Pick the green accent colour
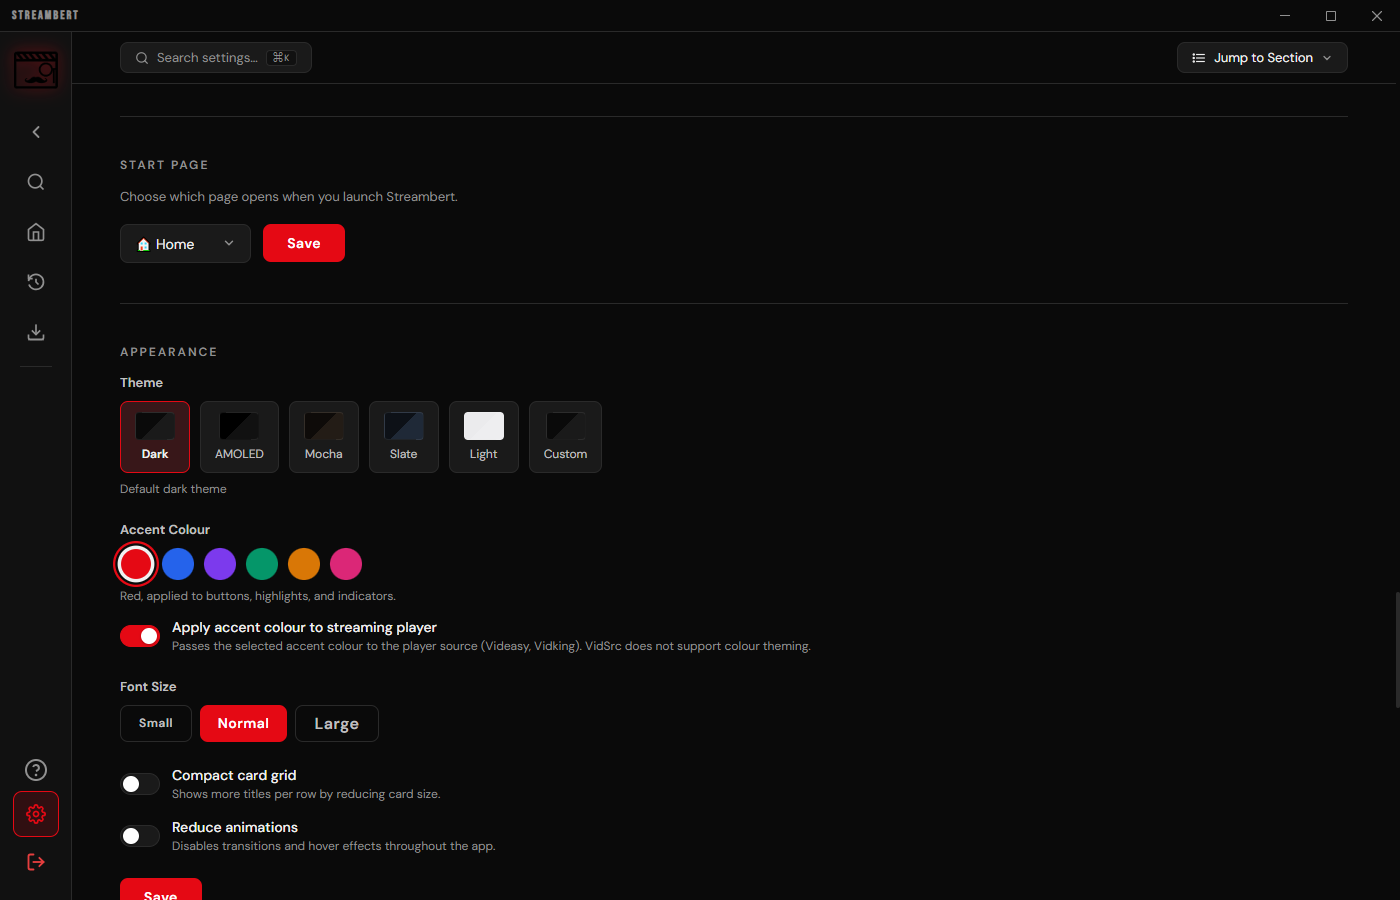 pyautogui.click(x=262, y=564)
